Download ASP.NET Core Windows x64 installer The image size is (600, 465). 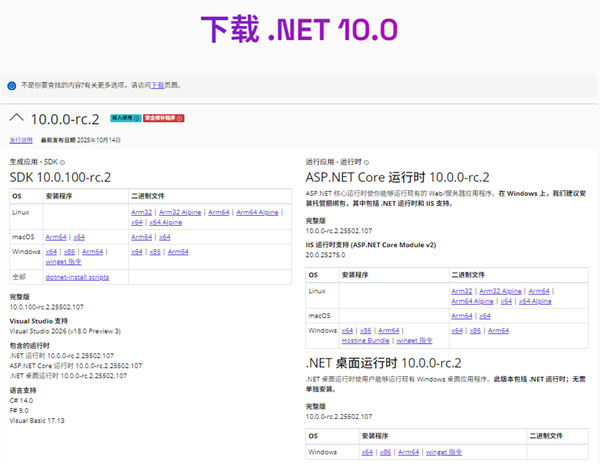coord(347,330)
